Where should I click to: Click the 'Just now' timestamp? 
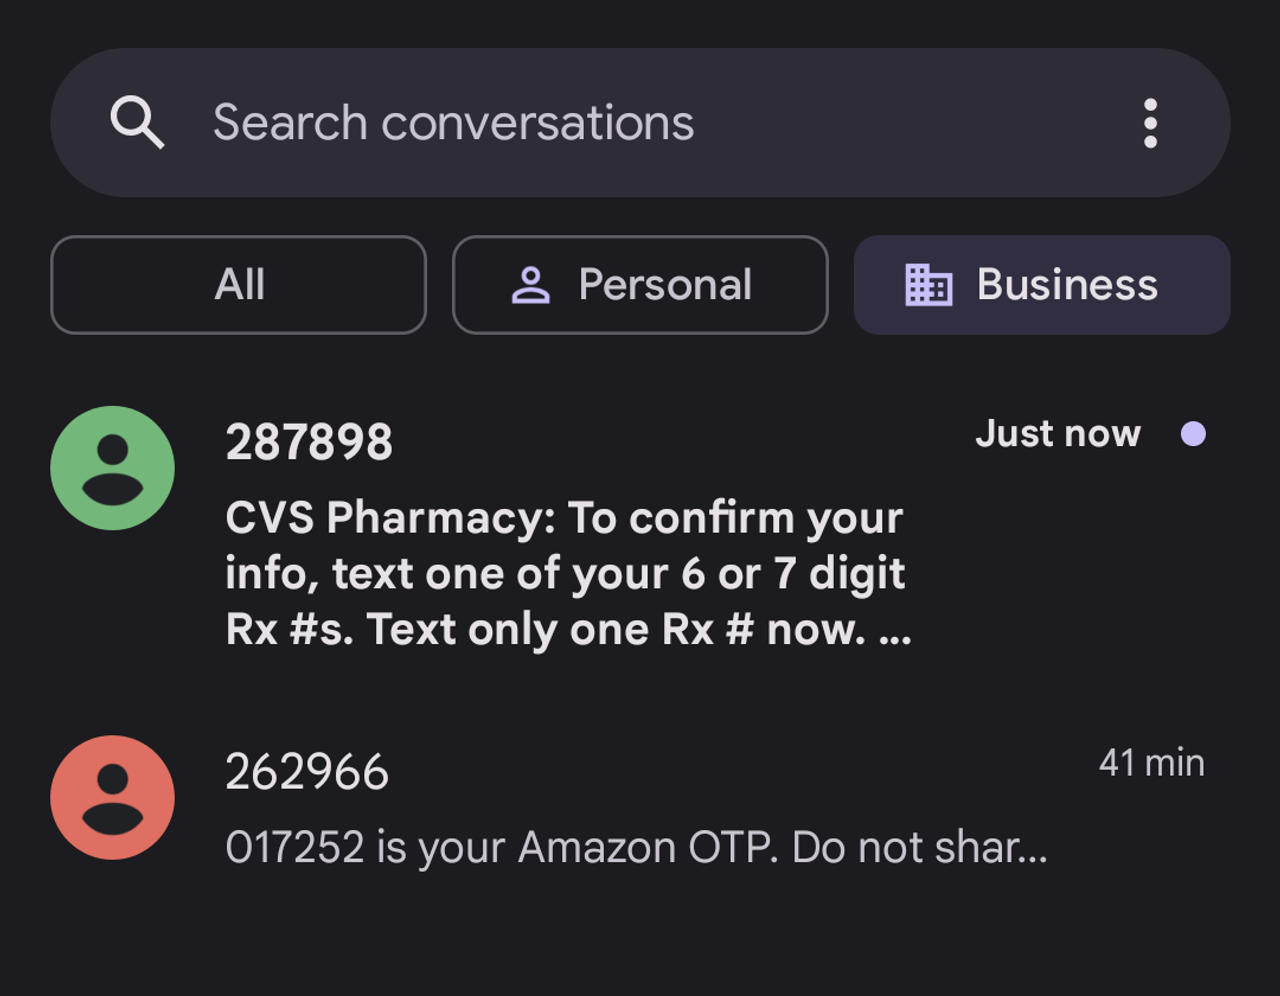pyautogui.click(x=1058, y=434)
